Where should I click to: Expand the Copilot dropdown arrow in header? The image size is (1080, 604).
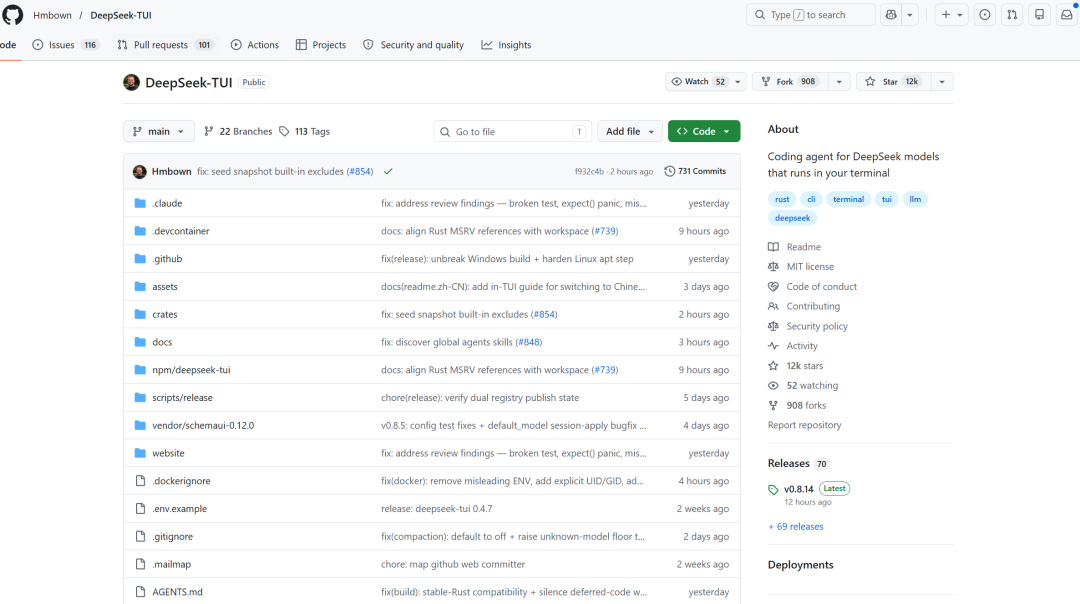(910, 14)
